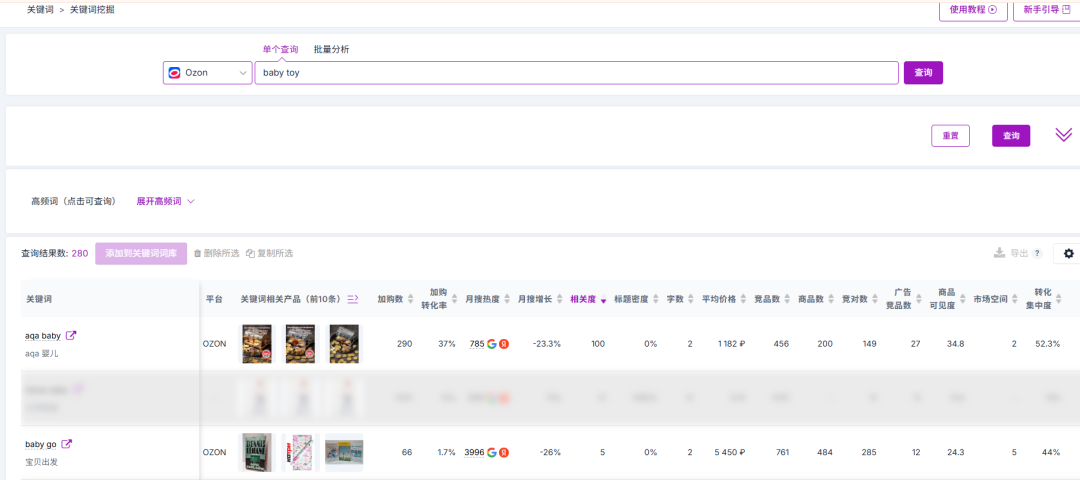Open first product thumbnail for aqa baby

[x=258, y=344]
